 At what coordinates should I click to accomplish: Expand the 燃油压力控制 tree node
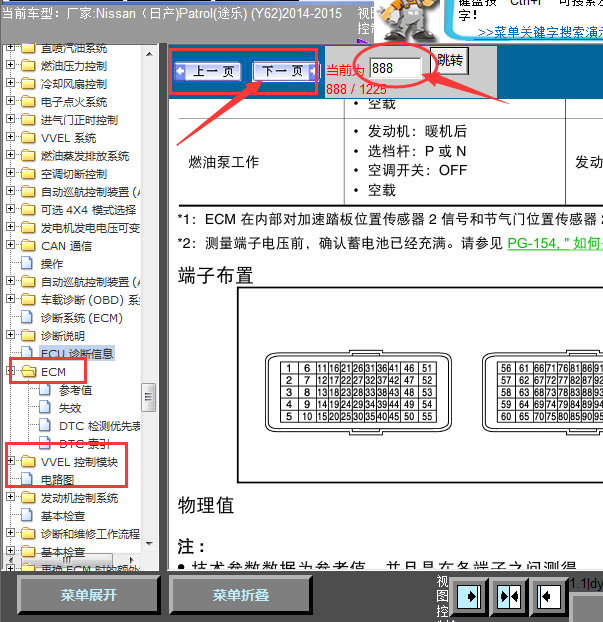click(x=11, y=65)
